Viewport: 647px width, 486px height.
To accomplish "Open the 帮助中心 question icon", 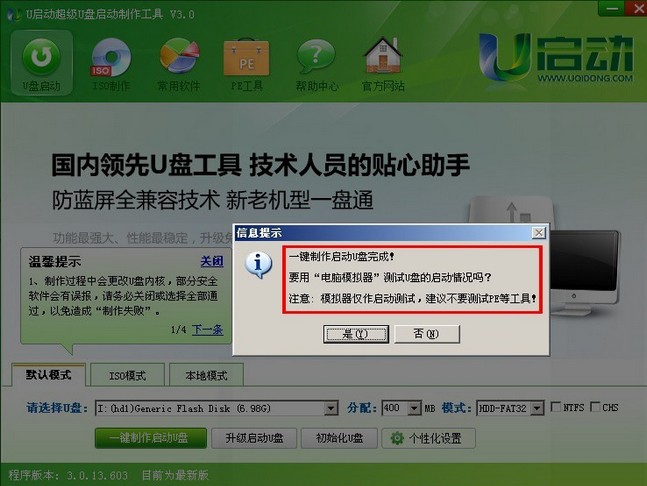I will click(x=316, y=64).
